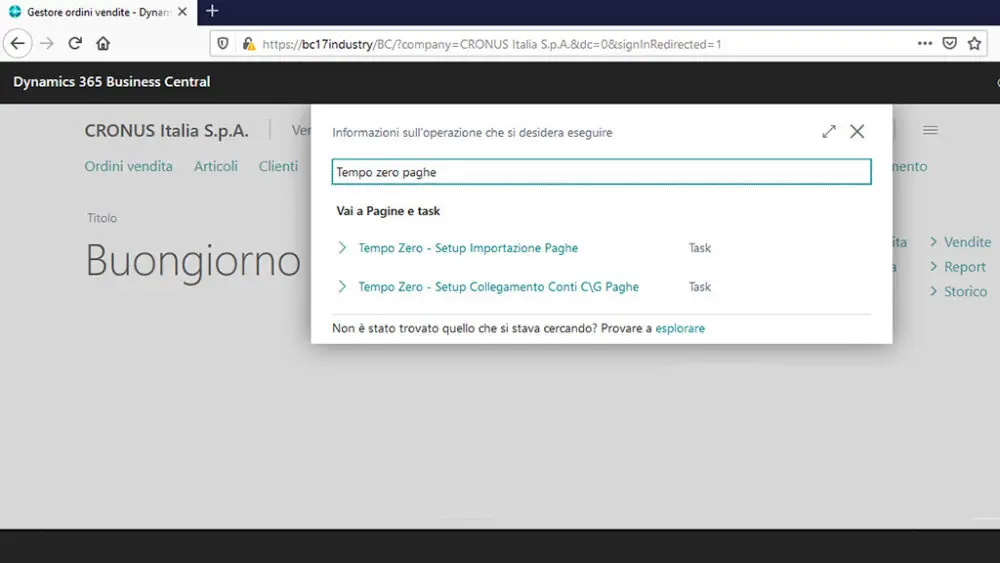Close the Gestore ordini vendite tab
Screen dimensions: 1000x563
click(x=182, y=12)
